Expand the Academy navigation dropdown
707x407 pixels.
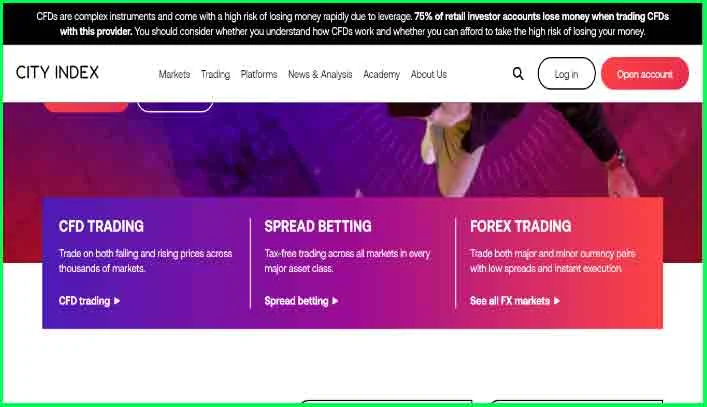pos(381,74)
